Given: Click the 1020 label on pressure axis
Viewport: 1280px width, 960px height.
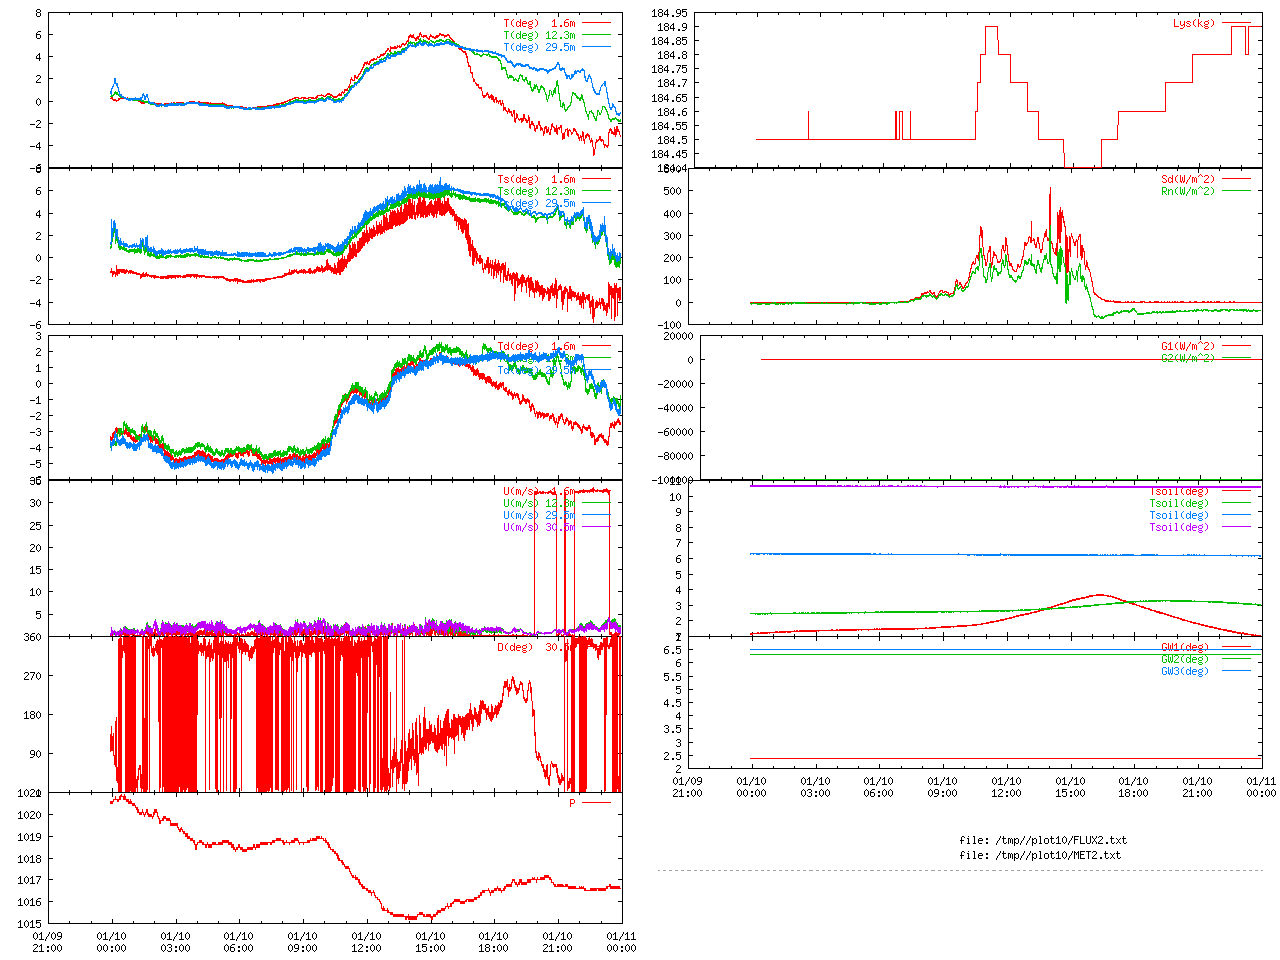Looking at the screenshot, I should point(29,815).
